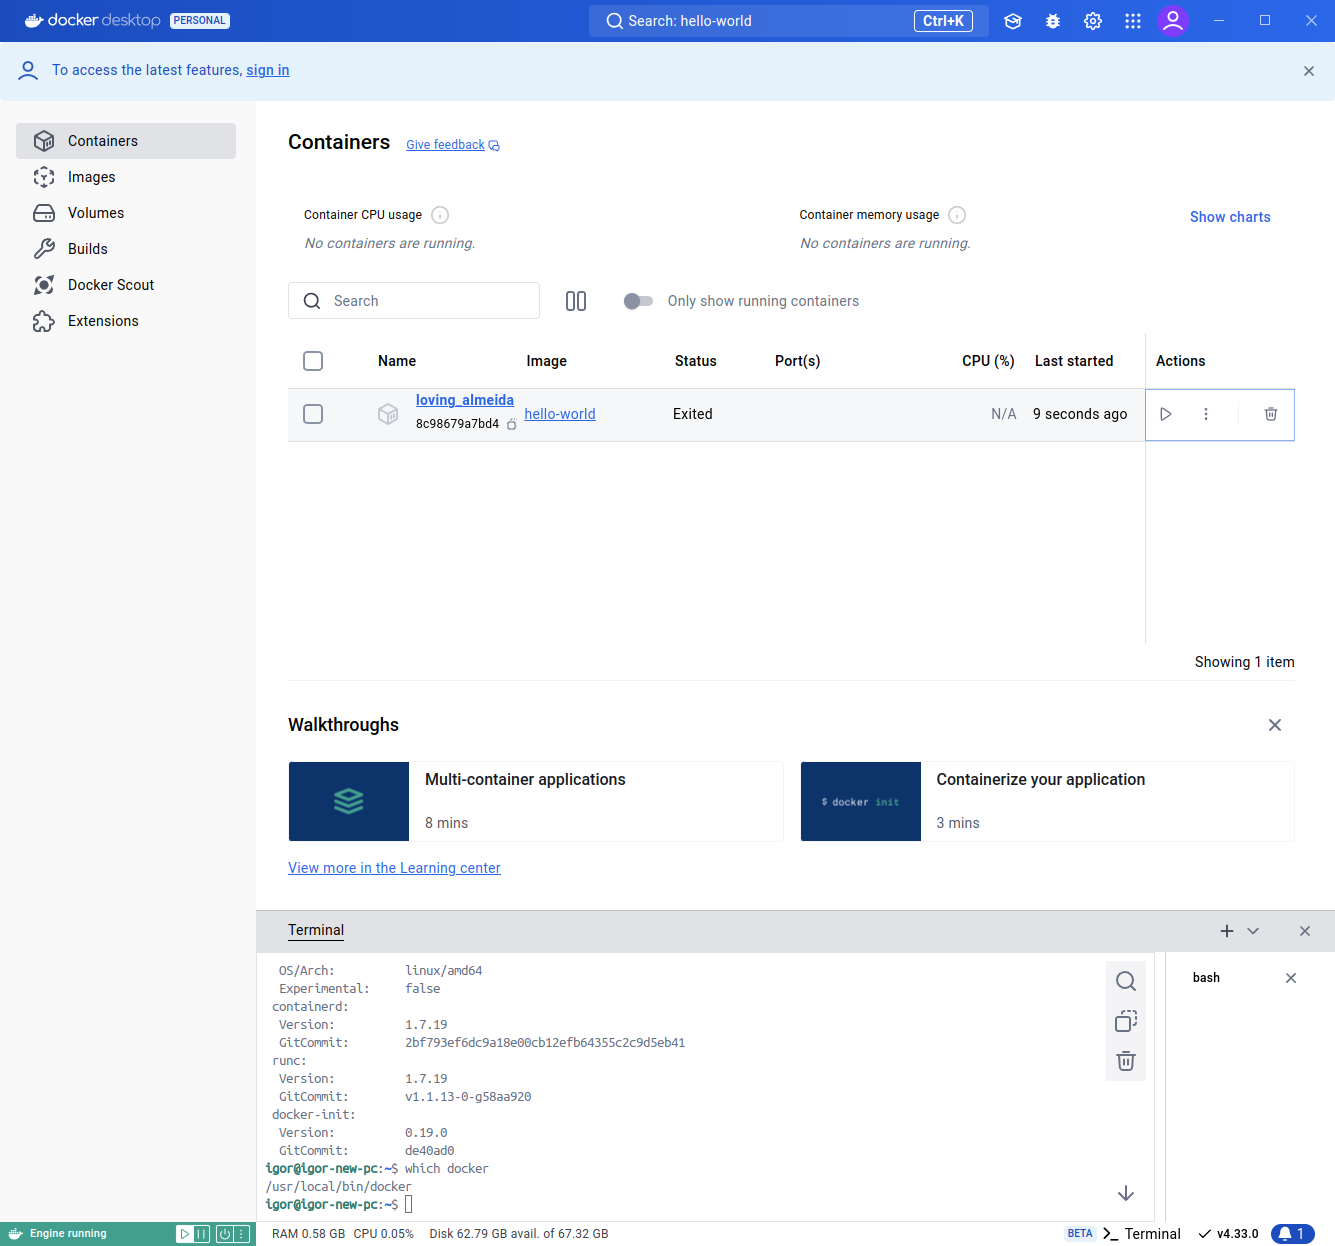Go to Images in the sidebar
The height and width of the screenshot is (1246, 1335).
click(x=92, y=177)
